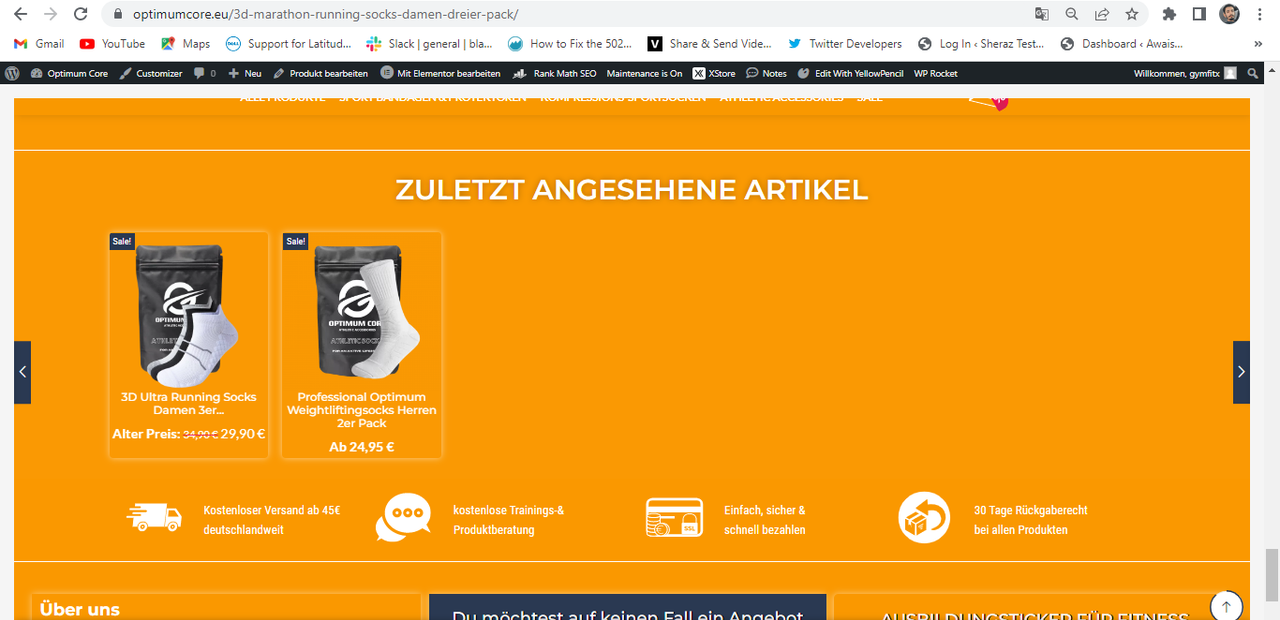Click the SSL secure payment card icon
Viewport: 1280px width, 620px height.
coord(674,518)
